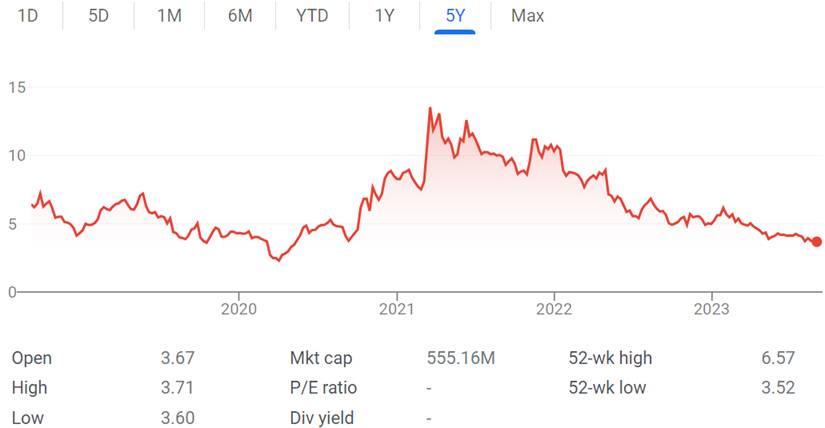The width and height of the screenshot is (825, 428).
Task: Select the 1D time range tab
Action: [28, 16]
